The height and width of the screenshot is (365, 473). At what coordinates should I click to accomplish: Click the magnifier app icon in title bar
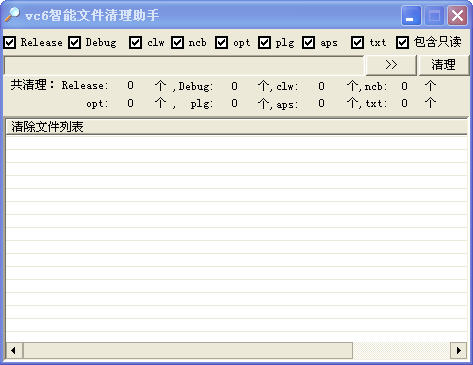coord(12,15)
